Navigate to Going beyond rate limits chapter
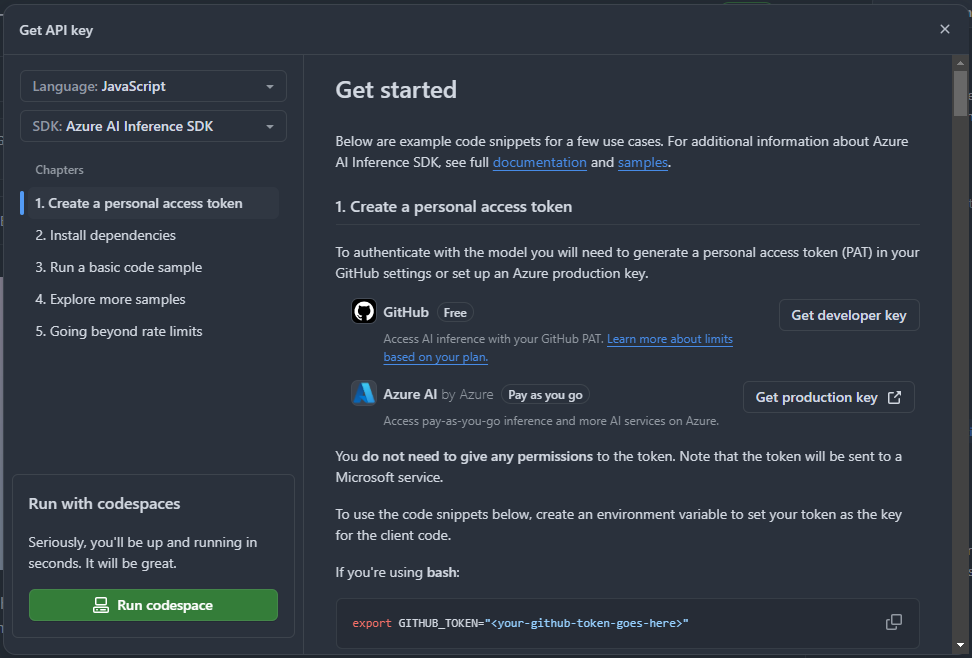 tap(118, 331)
